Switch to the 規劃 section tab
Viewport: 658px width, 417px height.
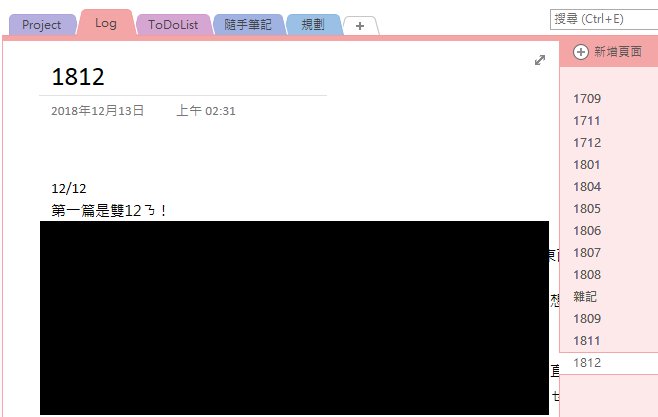(313, 25)
